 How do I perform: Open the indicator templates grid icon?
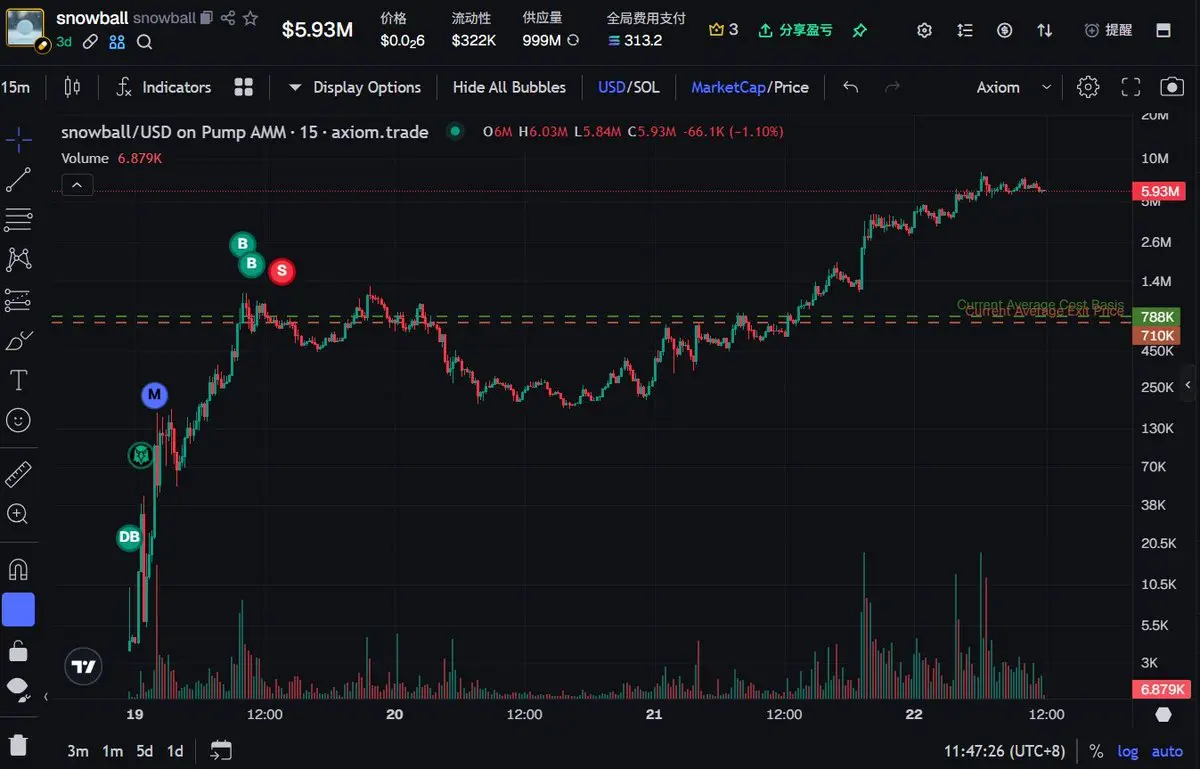(243, 87)
